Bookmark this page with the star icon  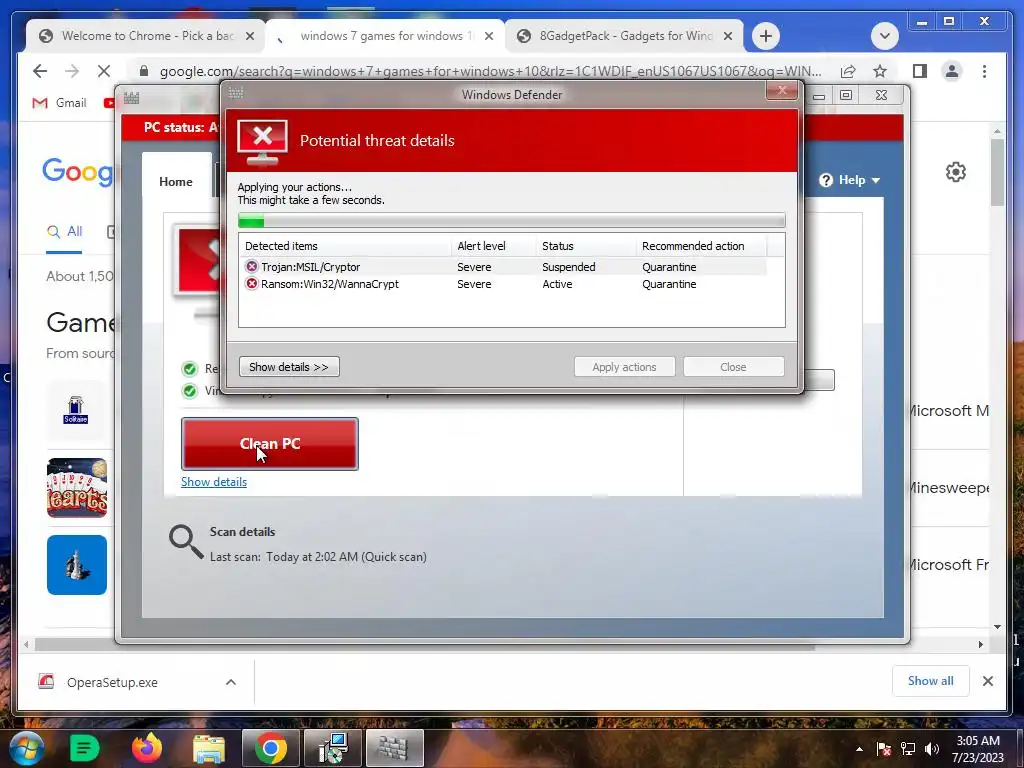tap(880, 71)
